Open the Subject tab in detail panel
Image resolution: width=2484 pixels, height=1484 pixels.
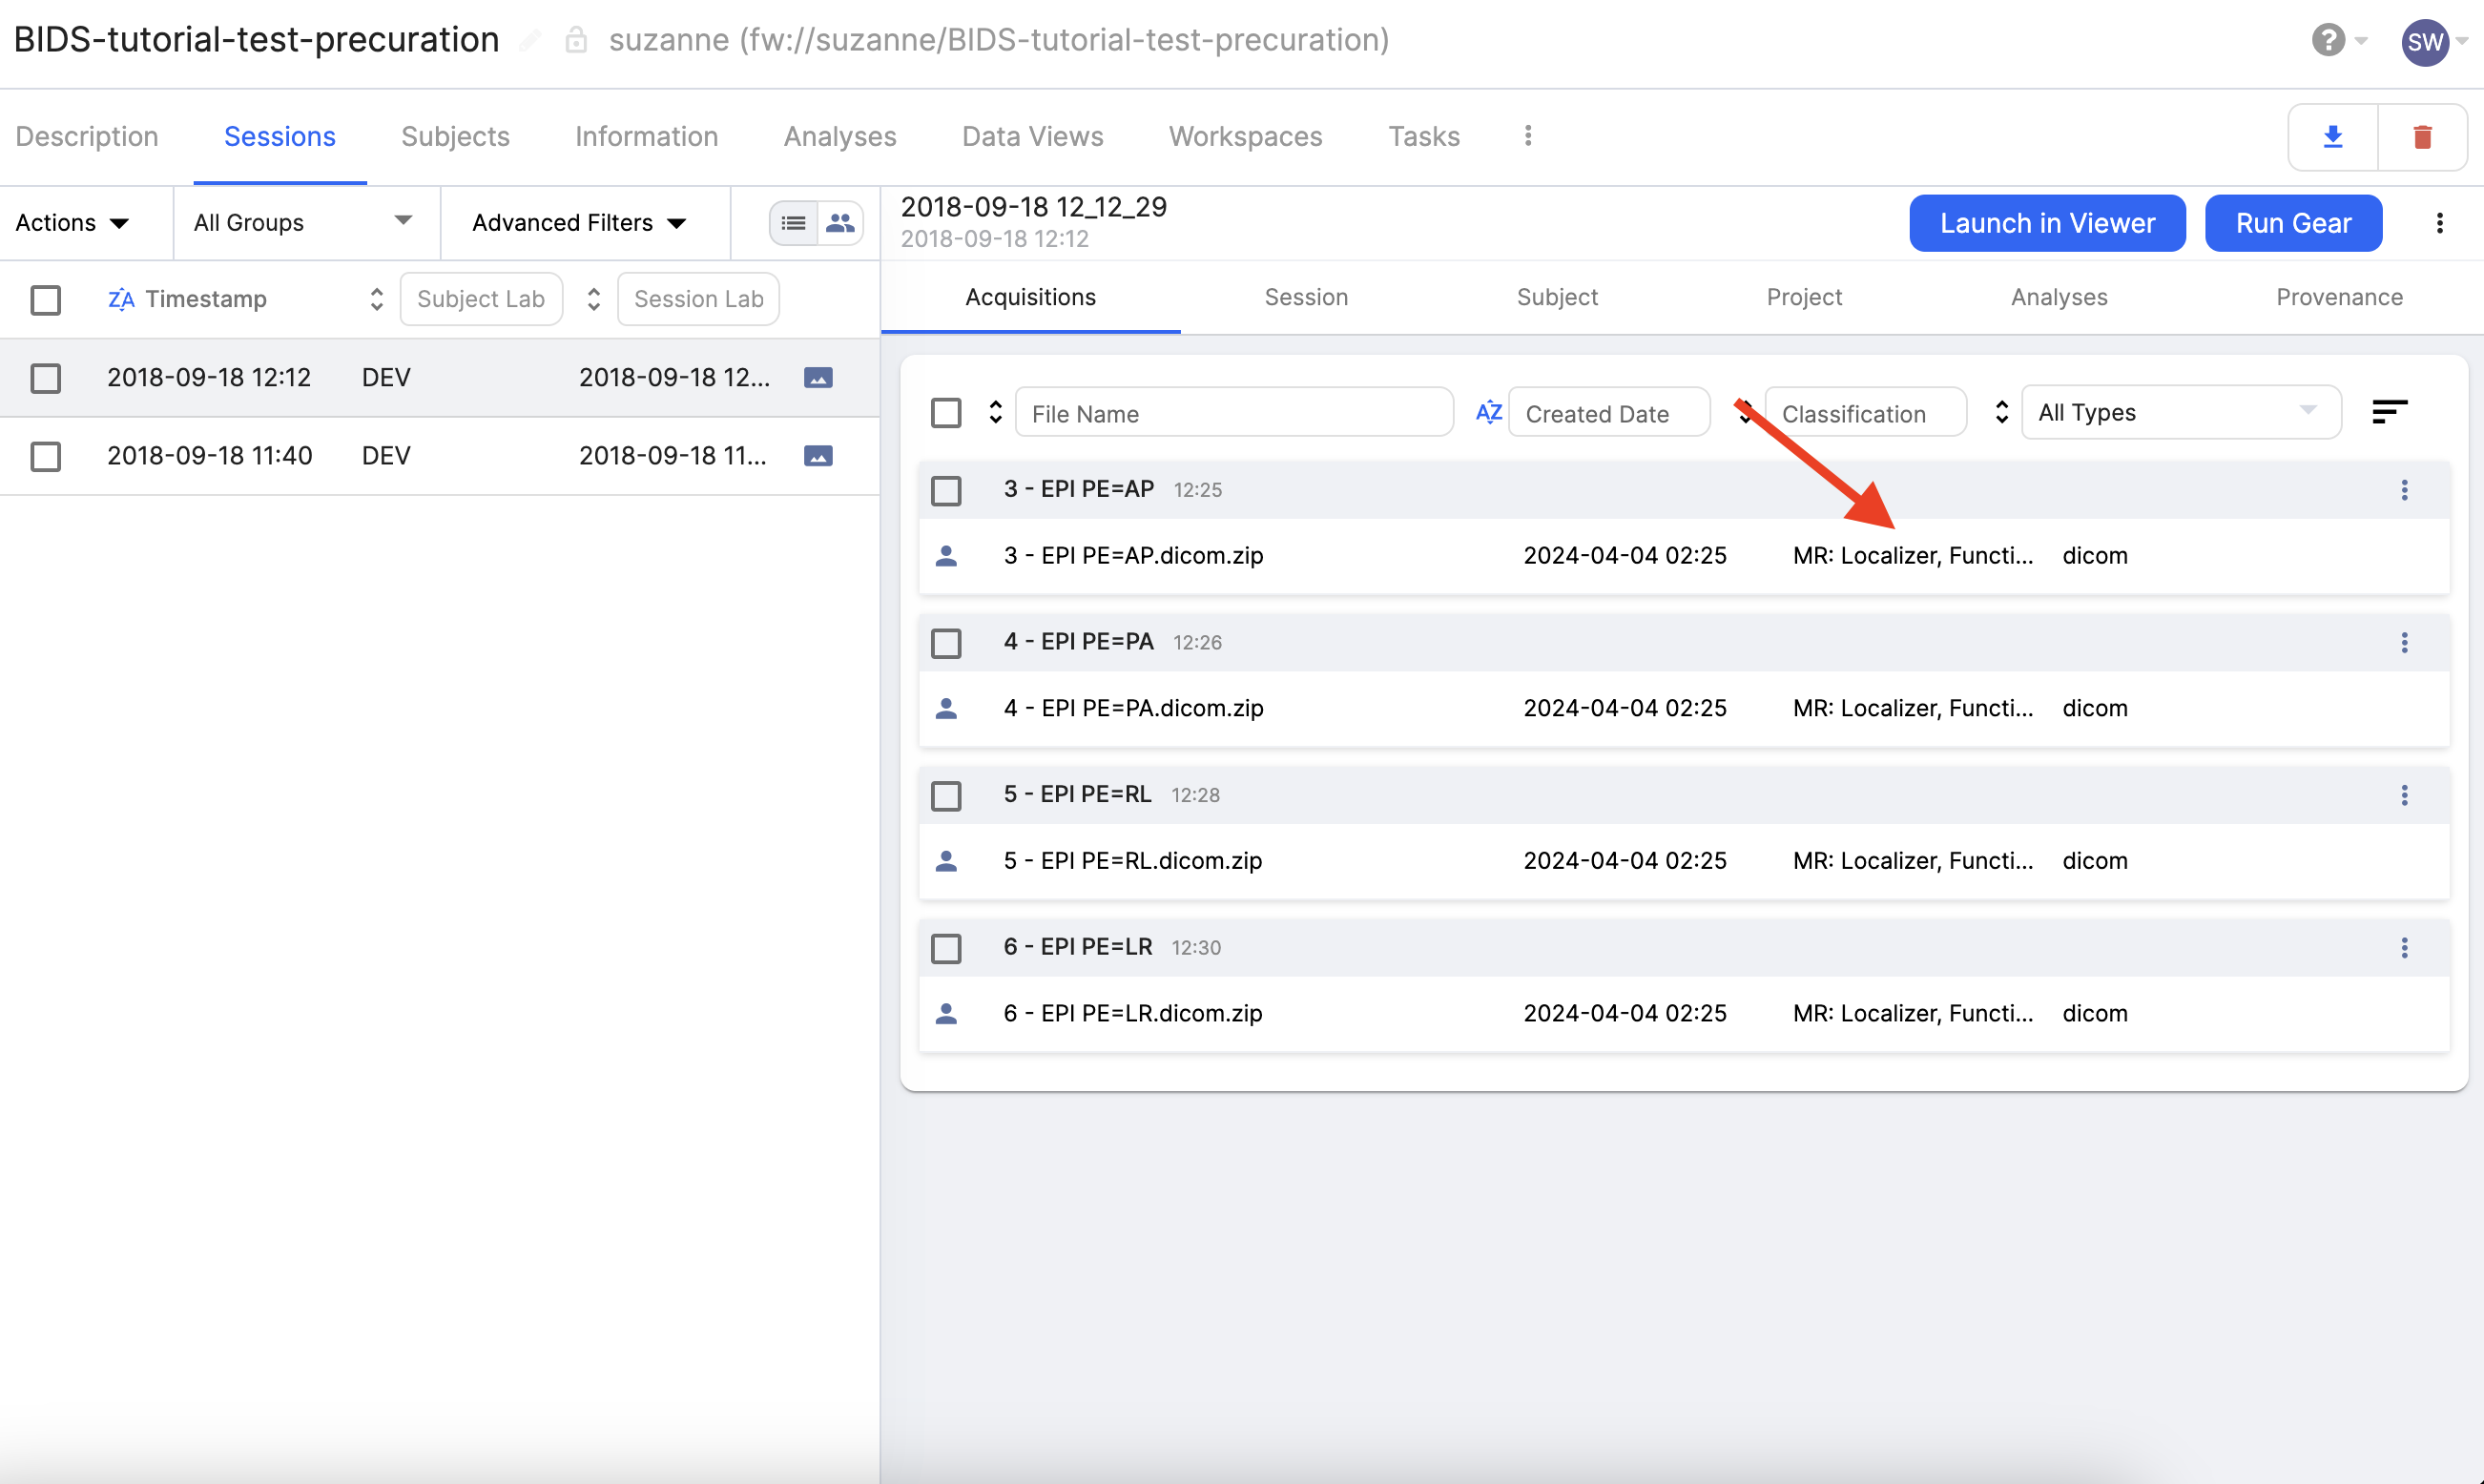[1557, 297]
